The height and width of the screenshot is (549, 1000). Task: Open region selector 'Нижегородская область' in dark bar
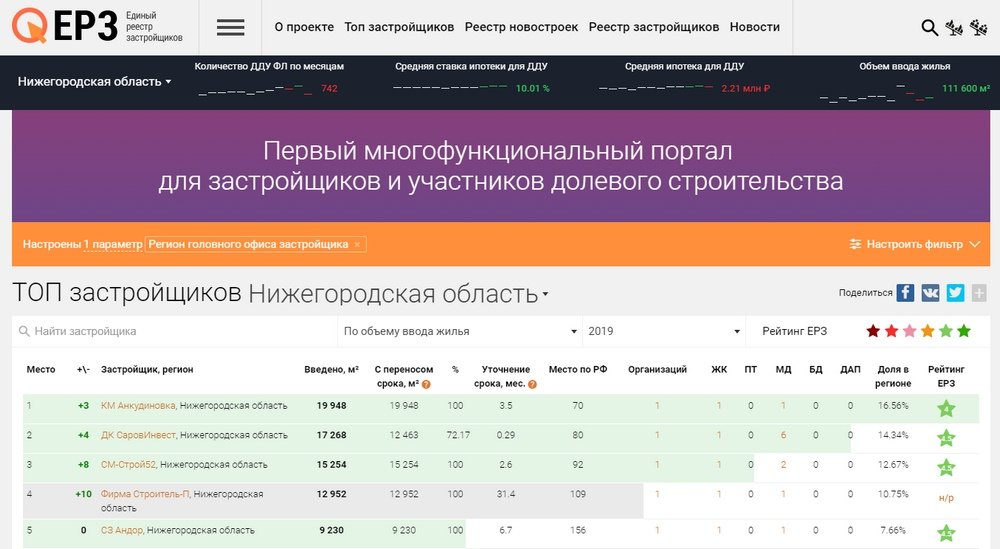pyautogui.click(x=94, y=82)
